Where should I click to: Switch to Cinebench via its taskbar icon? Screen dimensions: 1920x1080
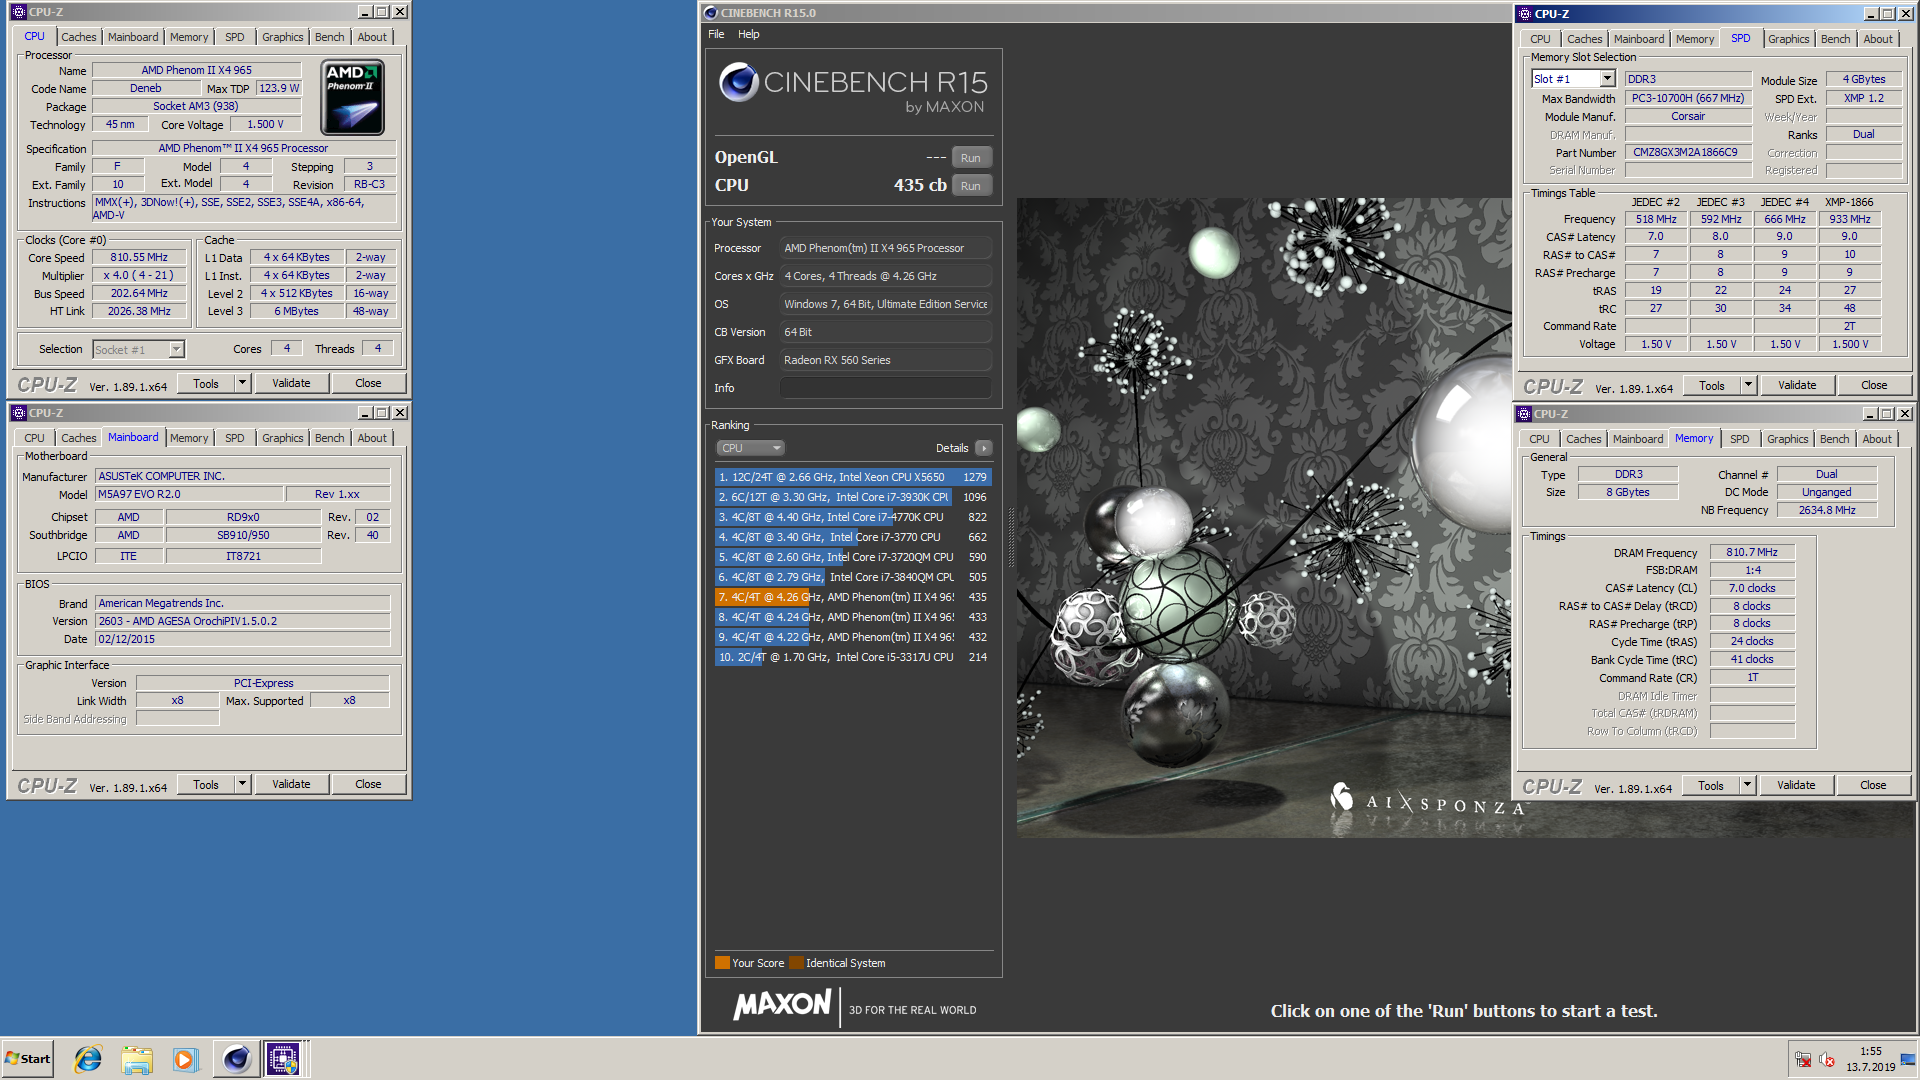[236, 1059]
